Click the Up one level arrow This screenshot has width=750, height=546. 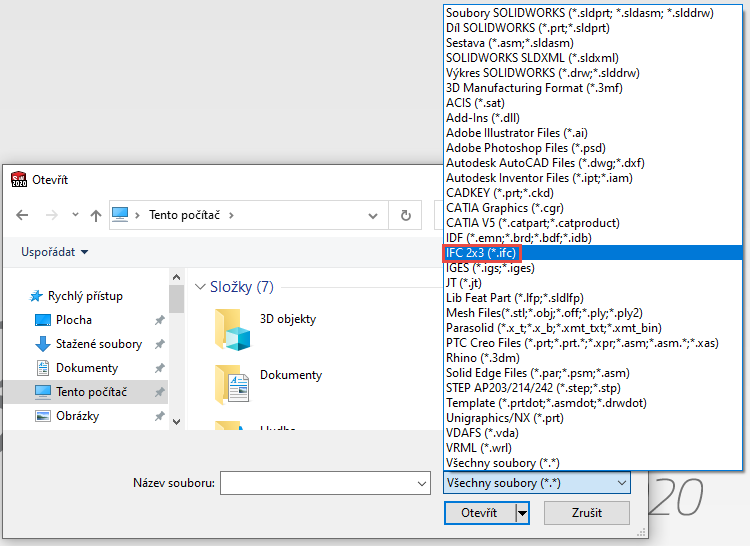click(x=96, y=215)
